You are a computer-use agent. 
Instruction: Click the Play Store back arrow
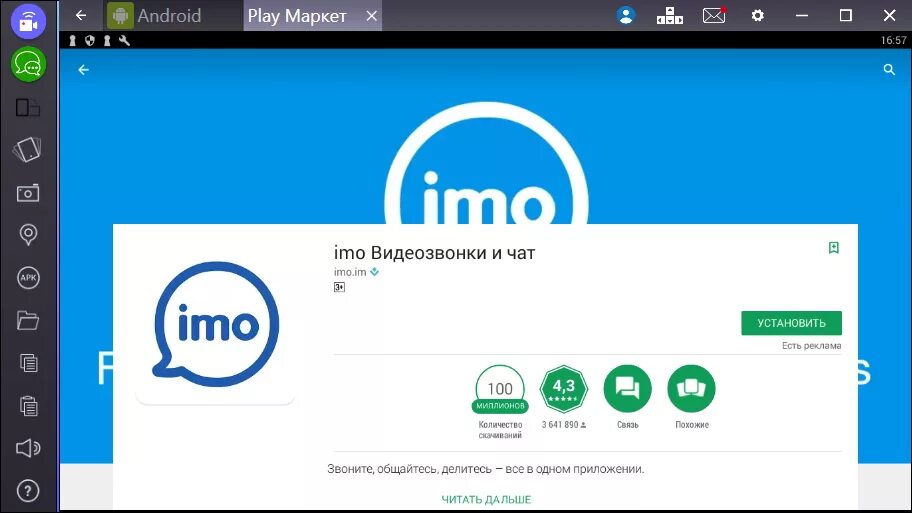(84, 70)
